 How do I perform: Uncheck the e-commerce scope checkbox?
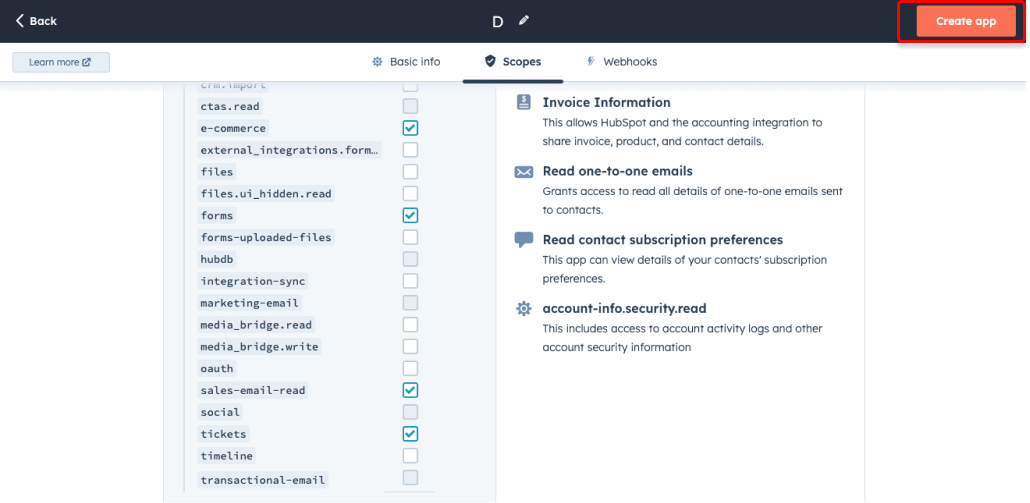tap(411, 128)
